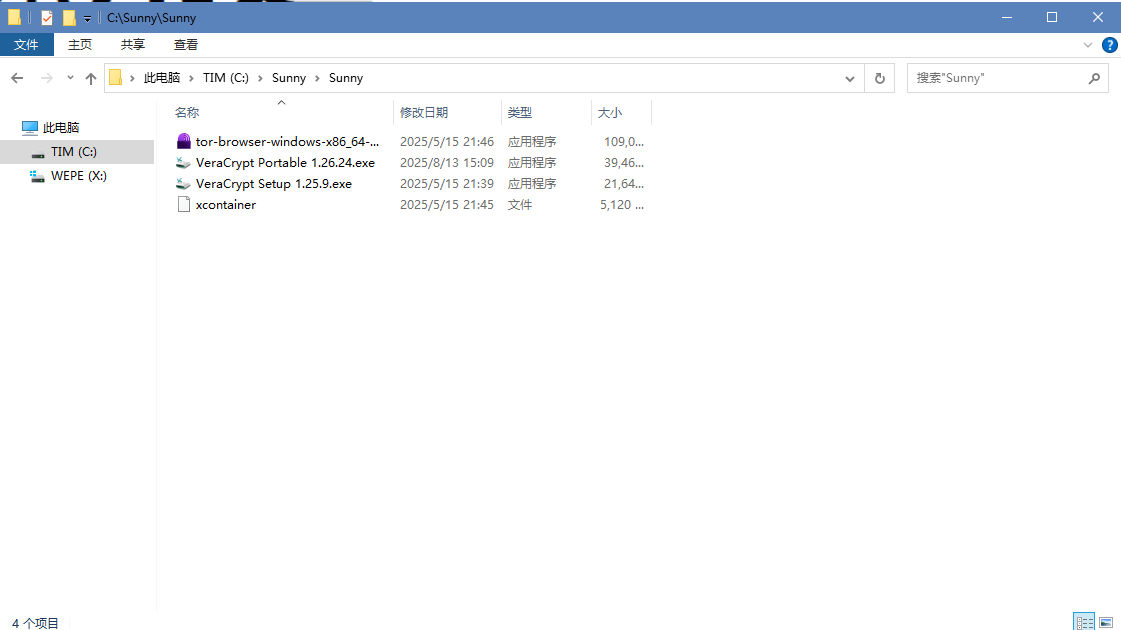Select TIM (C:) drive in navigation pane

(x=76, y=152)
